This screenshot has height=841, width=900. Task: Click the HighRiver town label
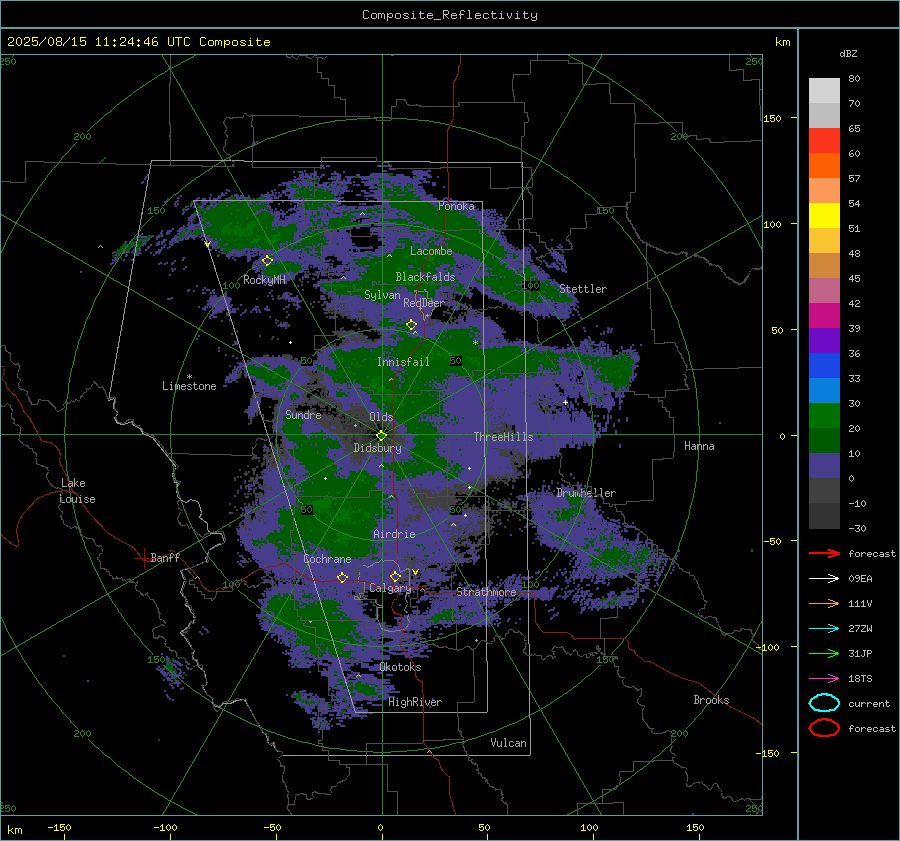click(x=415, y=702)
